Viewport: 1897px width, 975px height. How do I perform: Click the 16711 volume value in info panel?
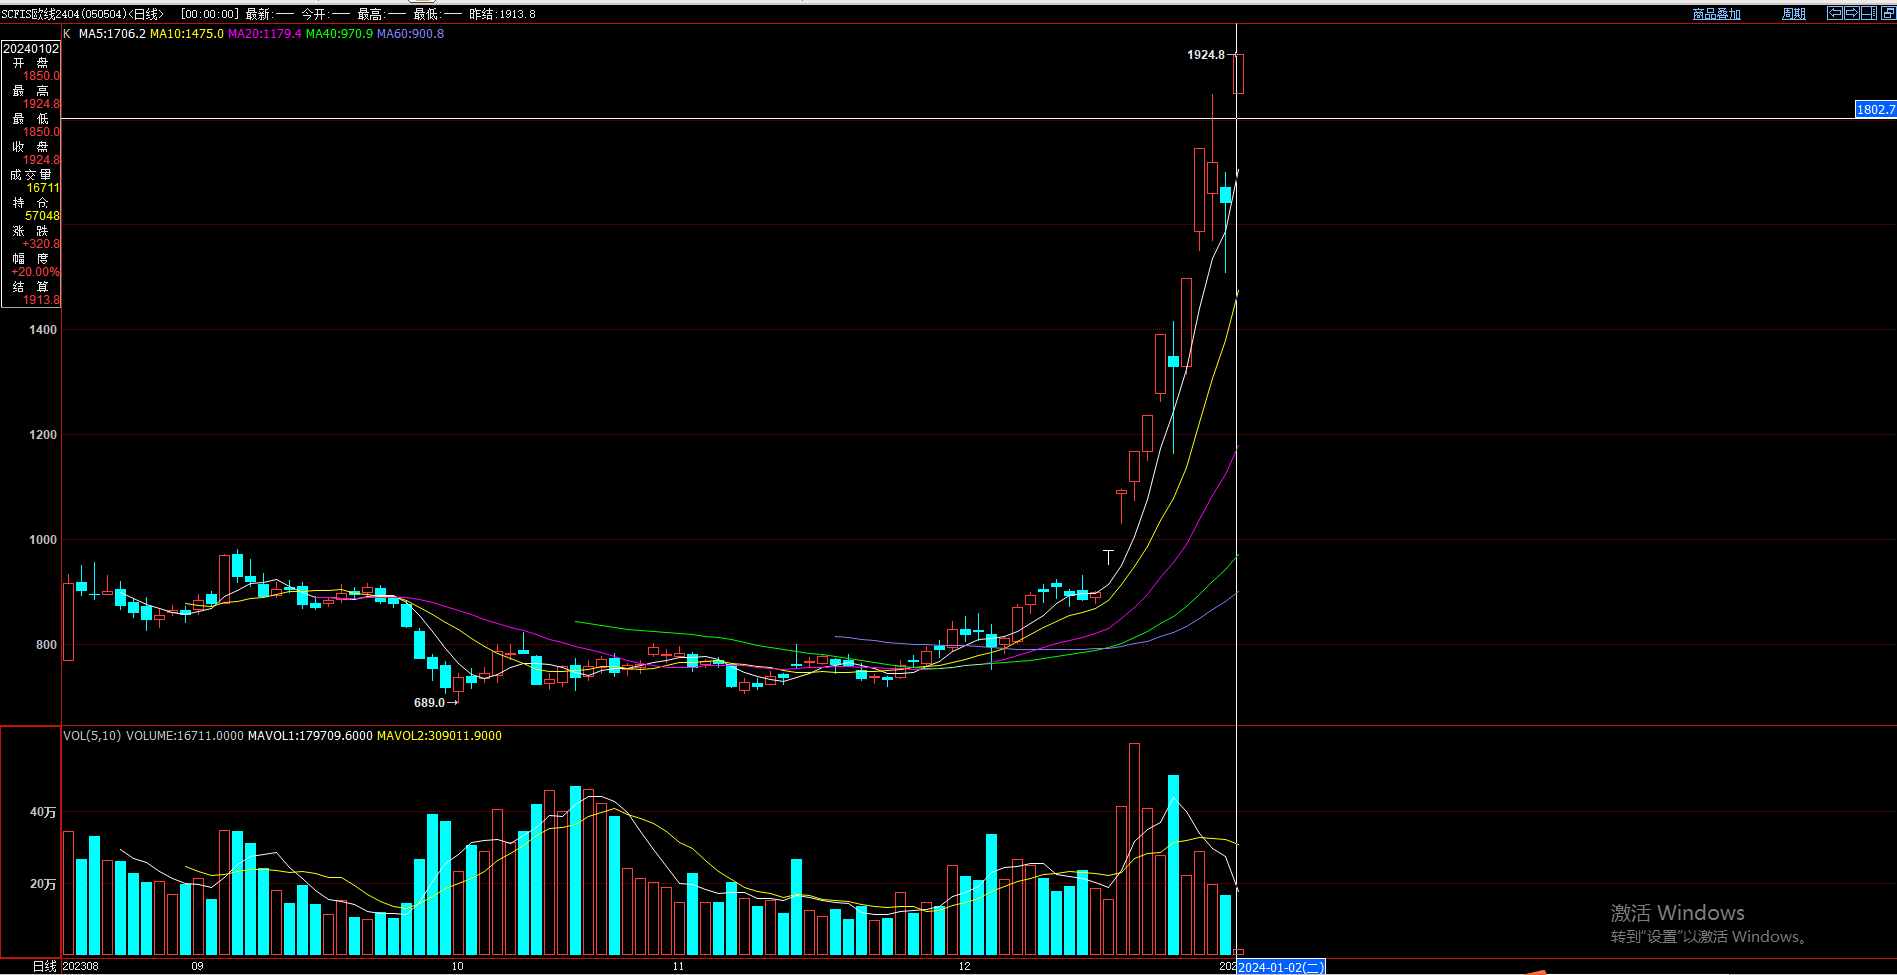click(x=43, y=188)
